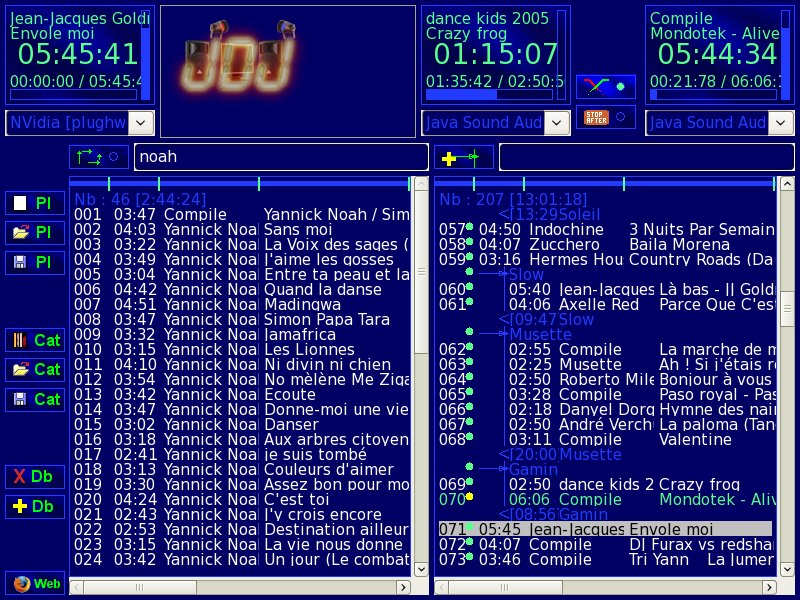
Task: Click the yellow plus add-to-playlist button
Action: tap(464, 157)
